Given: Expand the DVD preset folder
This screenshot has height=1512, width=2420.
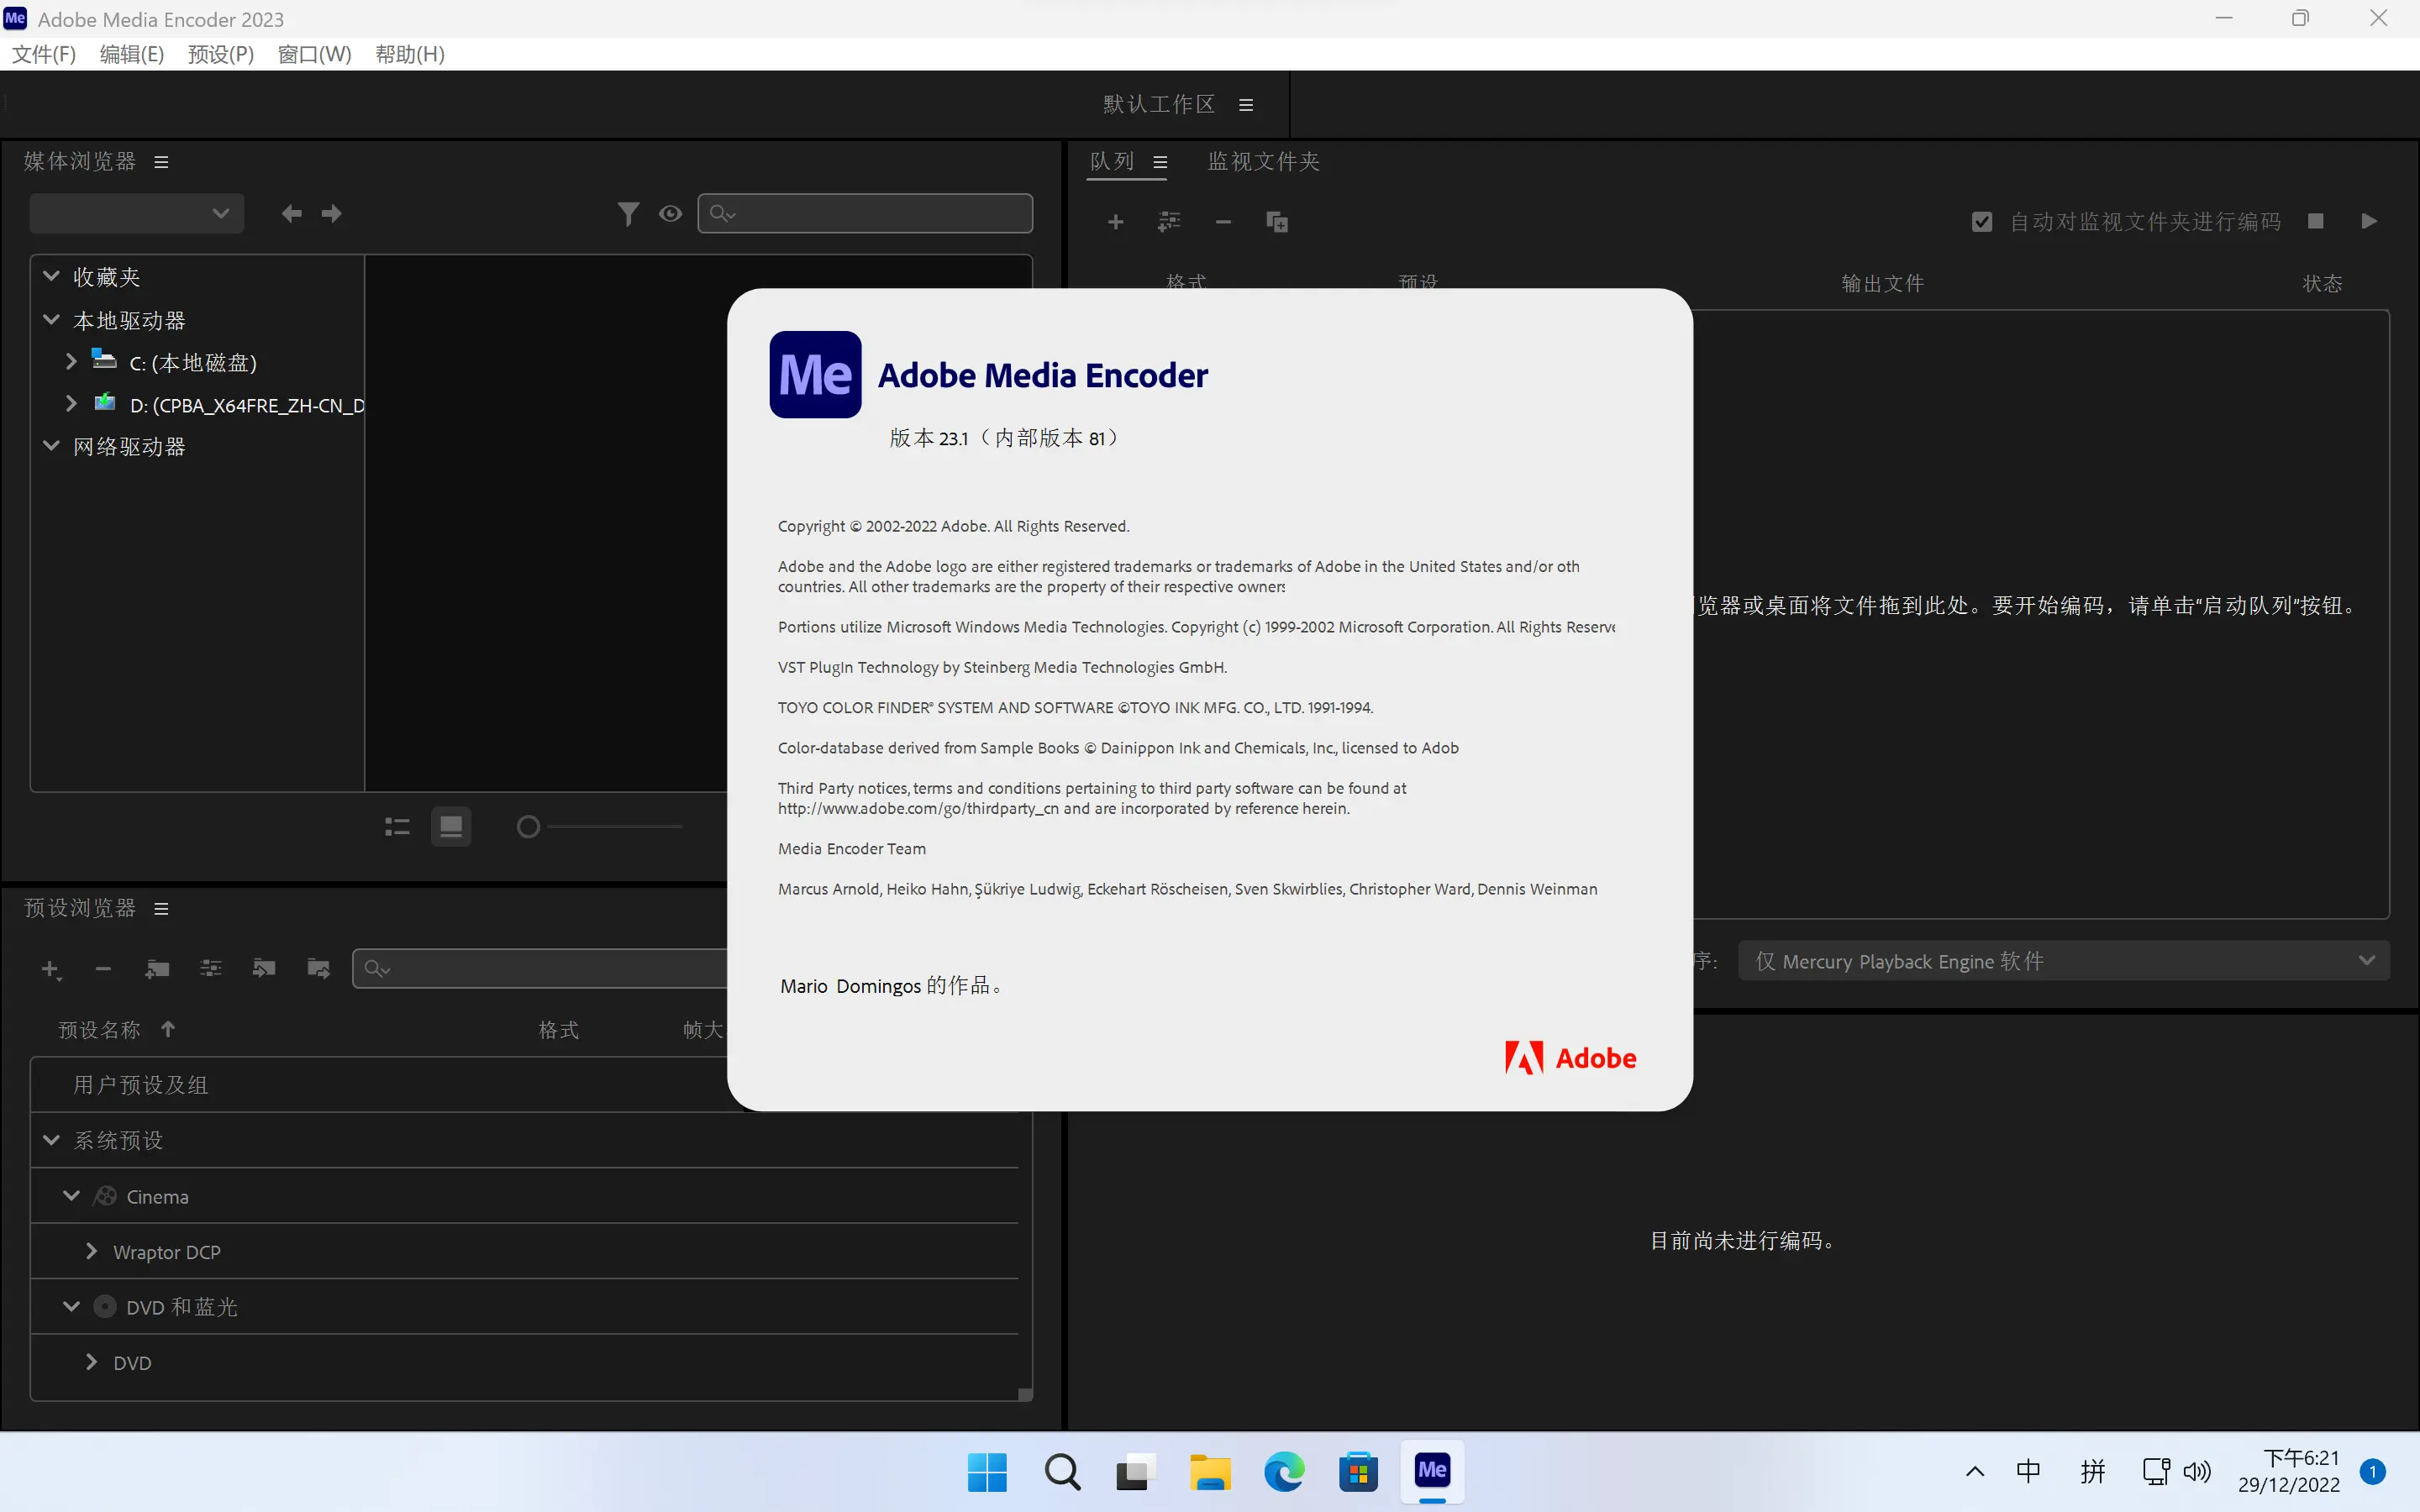Looking at the screenshot, I should 91,1362.
